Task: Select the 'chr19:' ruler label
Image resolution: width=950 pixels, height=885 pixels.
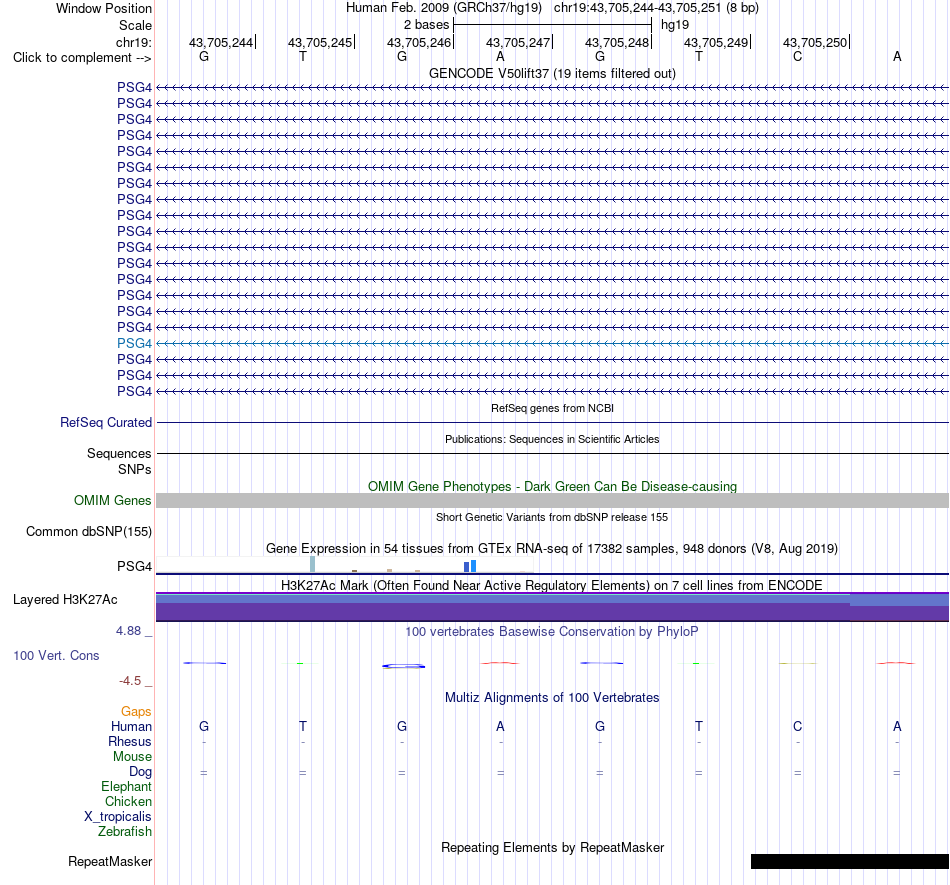Action: (134, 42)
